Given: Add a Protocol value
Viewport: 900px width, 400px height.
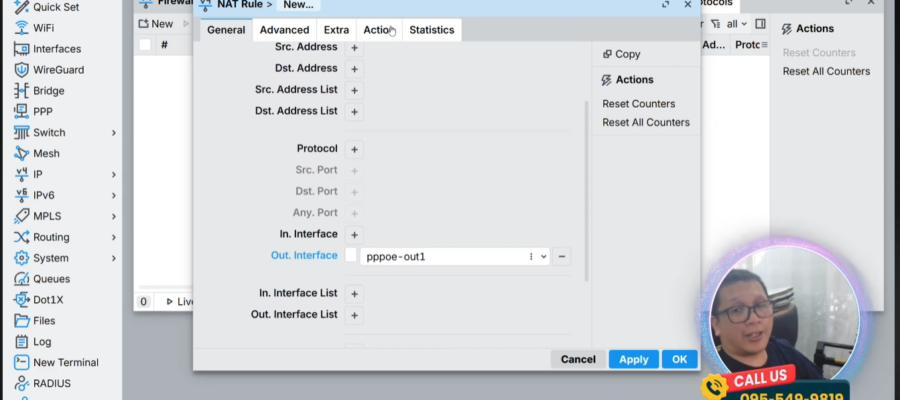Looking at the screenshot, I should tap(354, 150).
